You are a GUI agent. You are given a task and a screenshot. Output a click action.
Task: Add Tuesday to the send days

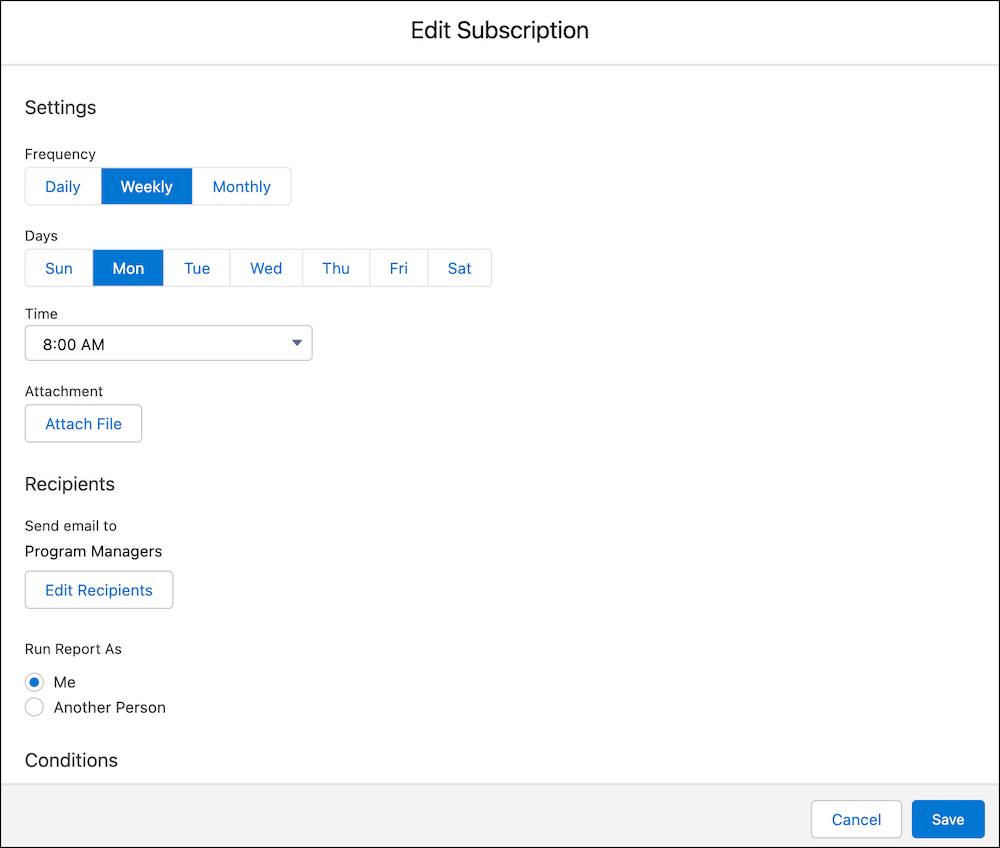coord(197,268)
